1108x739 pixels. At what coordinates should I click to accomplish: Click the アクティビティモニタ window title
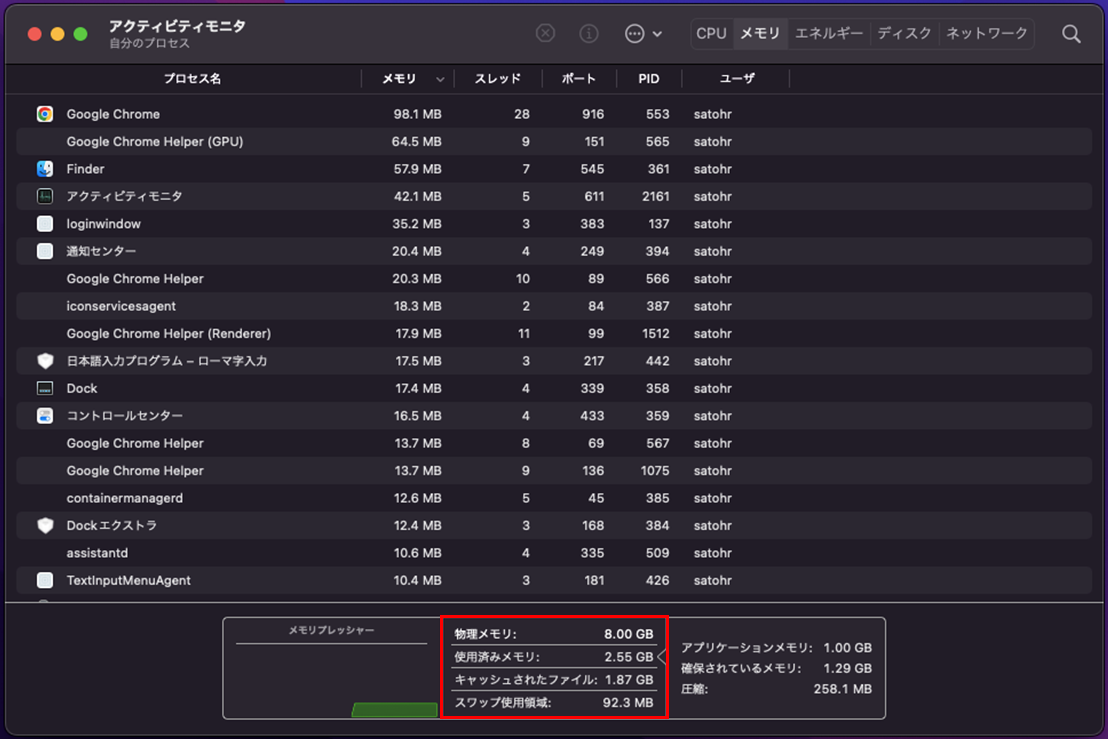[177, 26]
